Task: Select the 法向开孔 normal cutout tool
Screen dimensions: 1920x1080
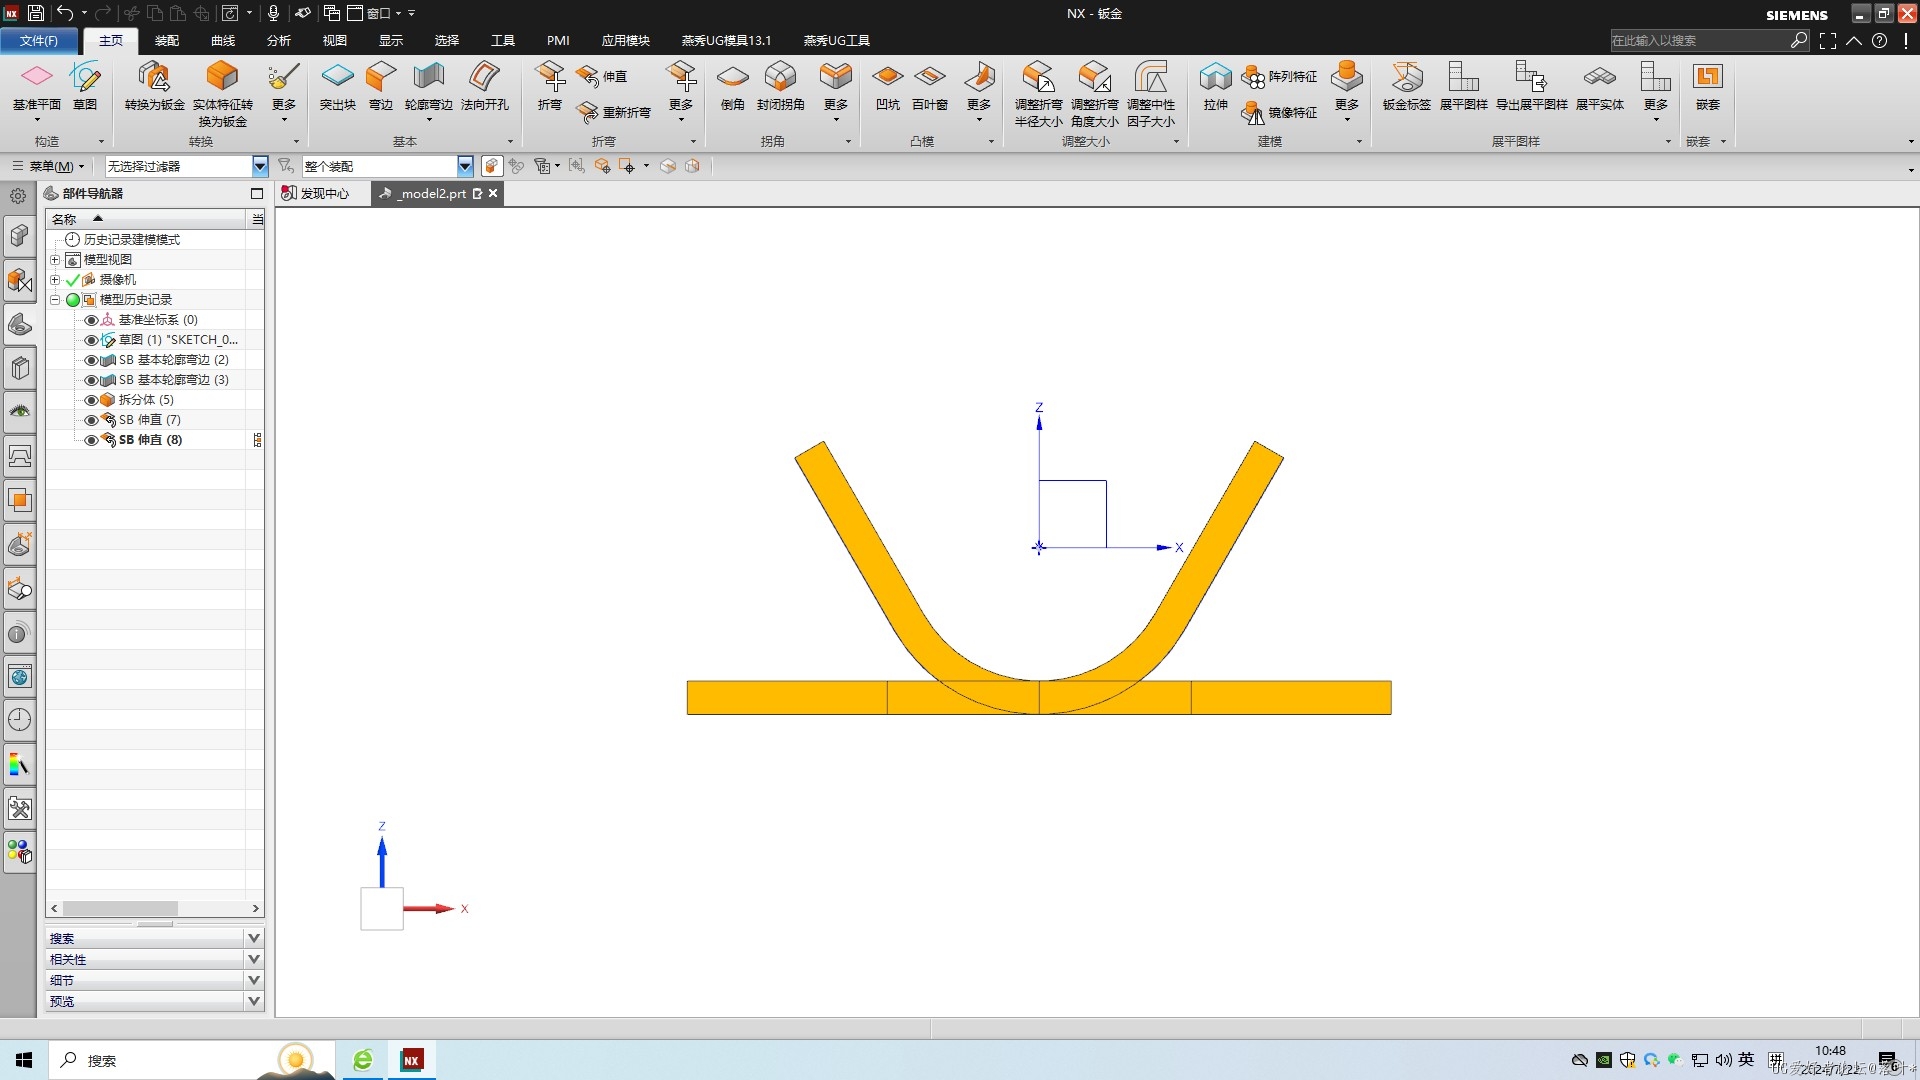Action: click(x=485, y=86)
